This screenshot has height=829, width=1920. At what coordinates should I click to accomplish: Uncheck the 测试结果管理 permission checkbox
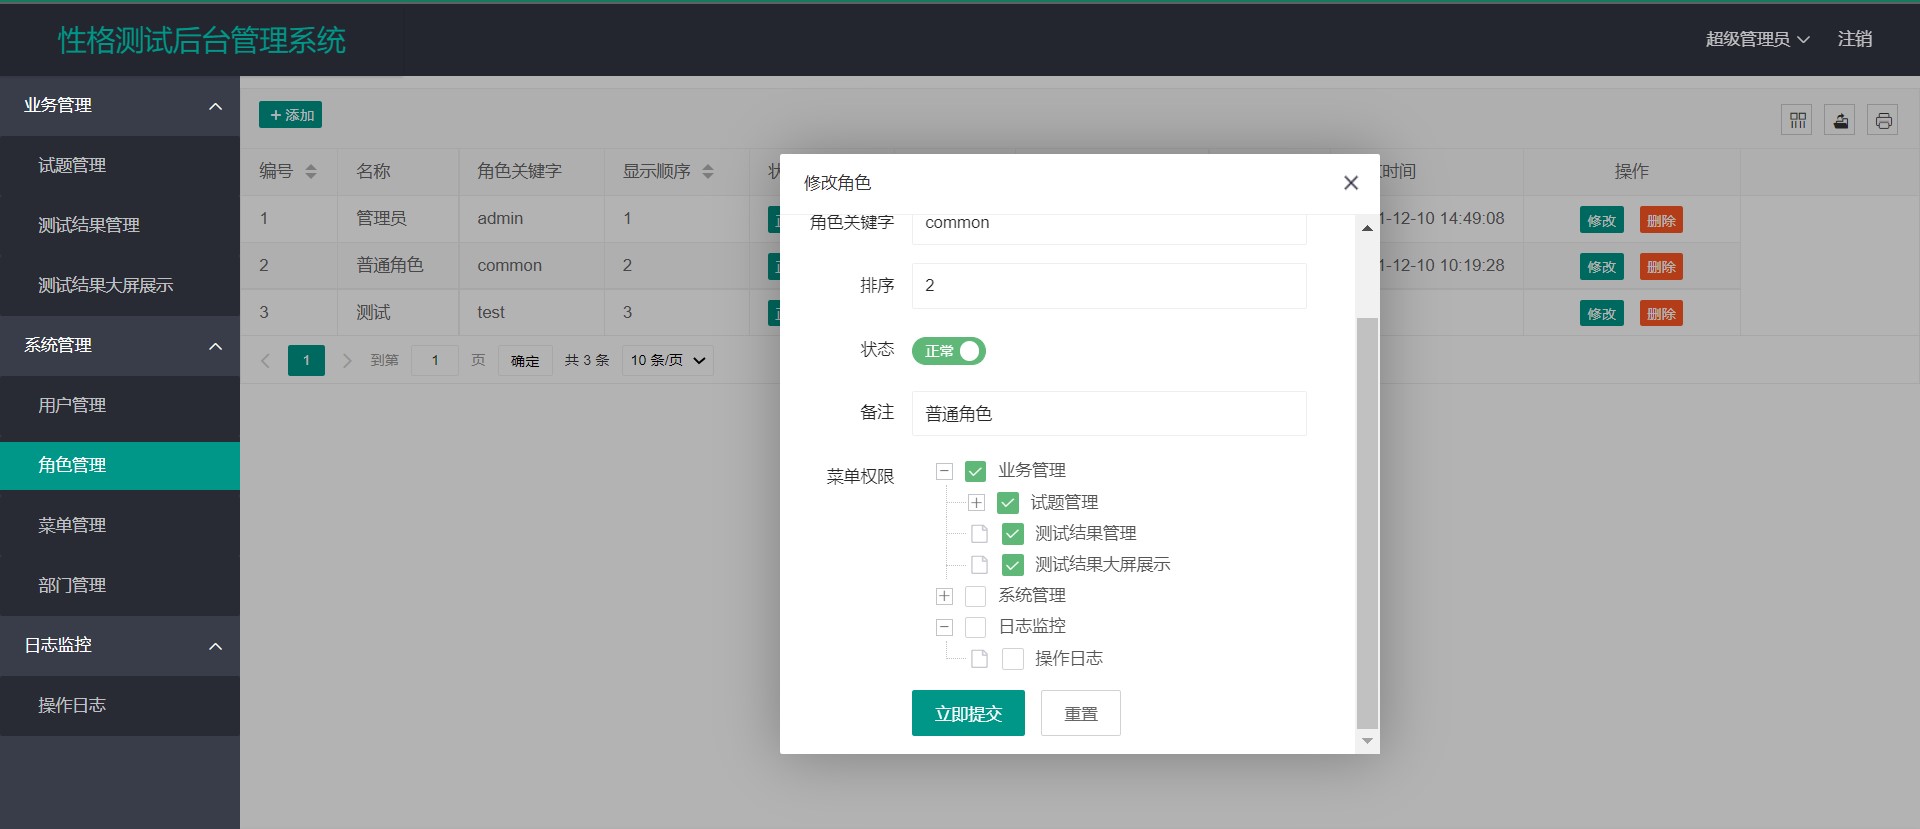(x=1013, y=534)
